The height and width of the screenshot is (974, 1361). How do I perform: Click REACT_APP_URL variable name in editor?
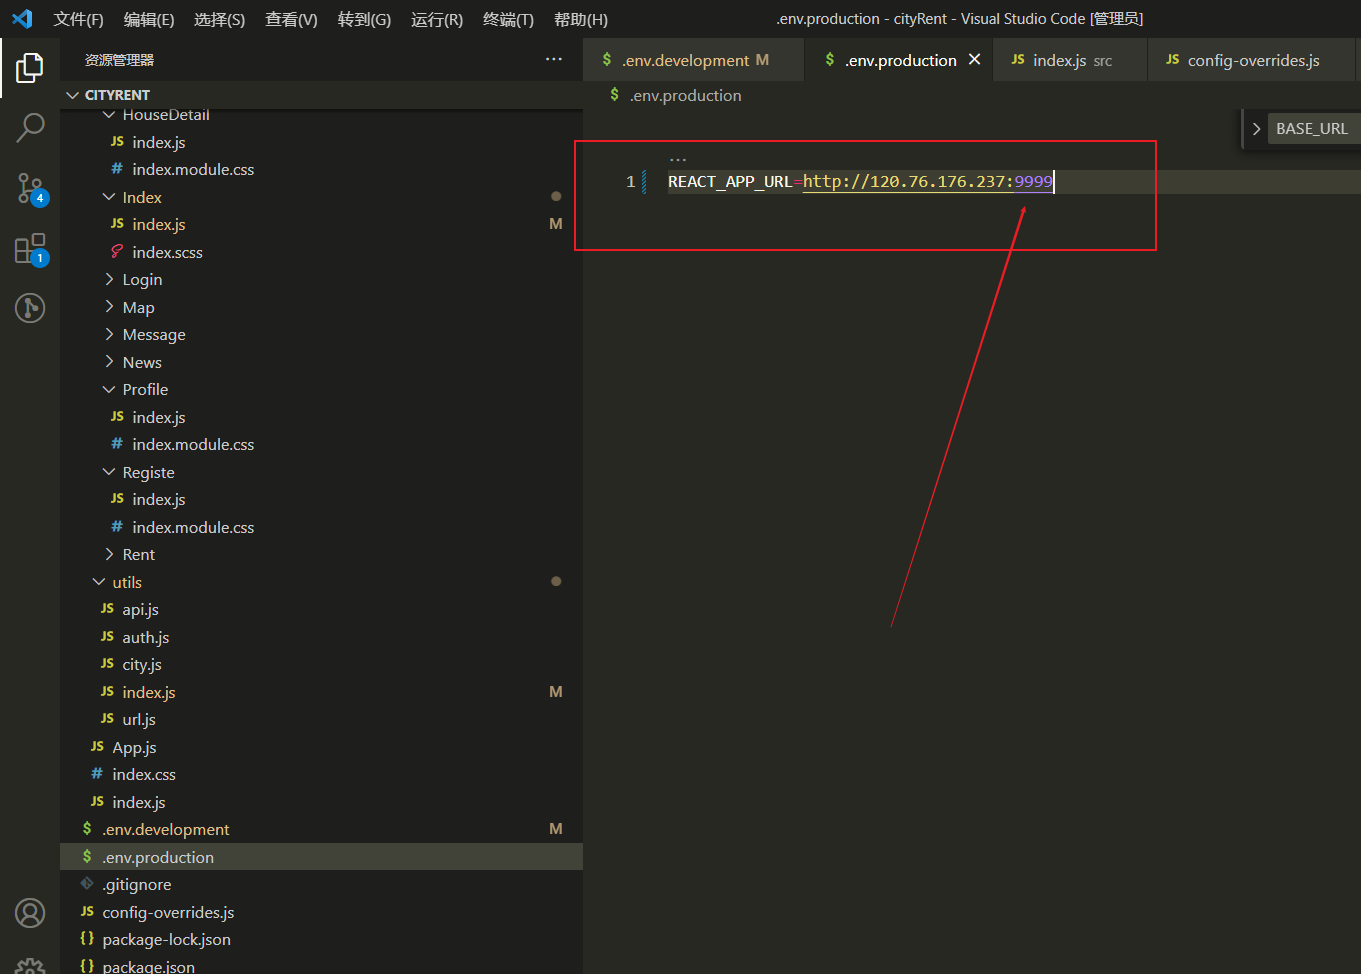click(730, 181)
